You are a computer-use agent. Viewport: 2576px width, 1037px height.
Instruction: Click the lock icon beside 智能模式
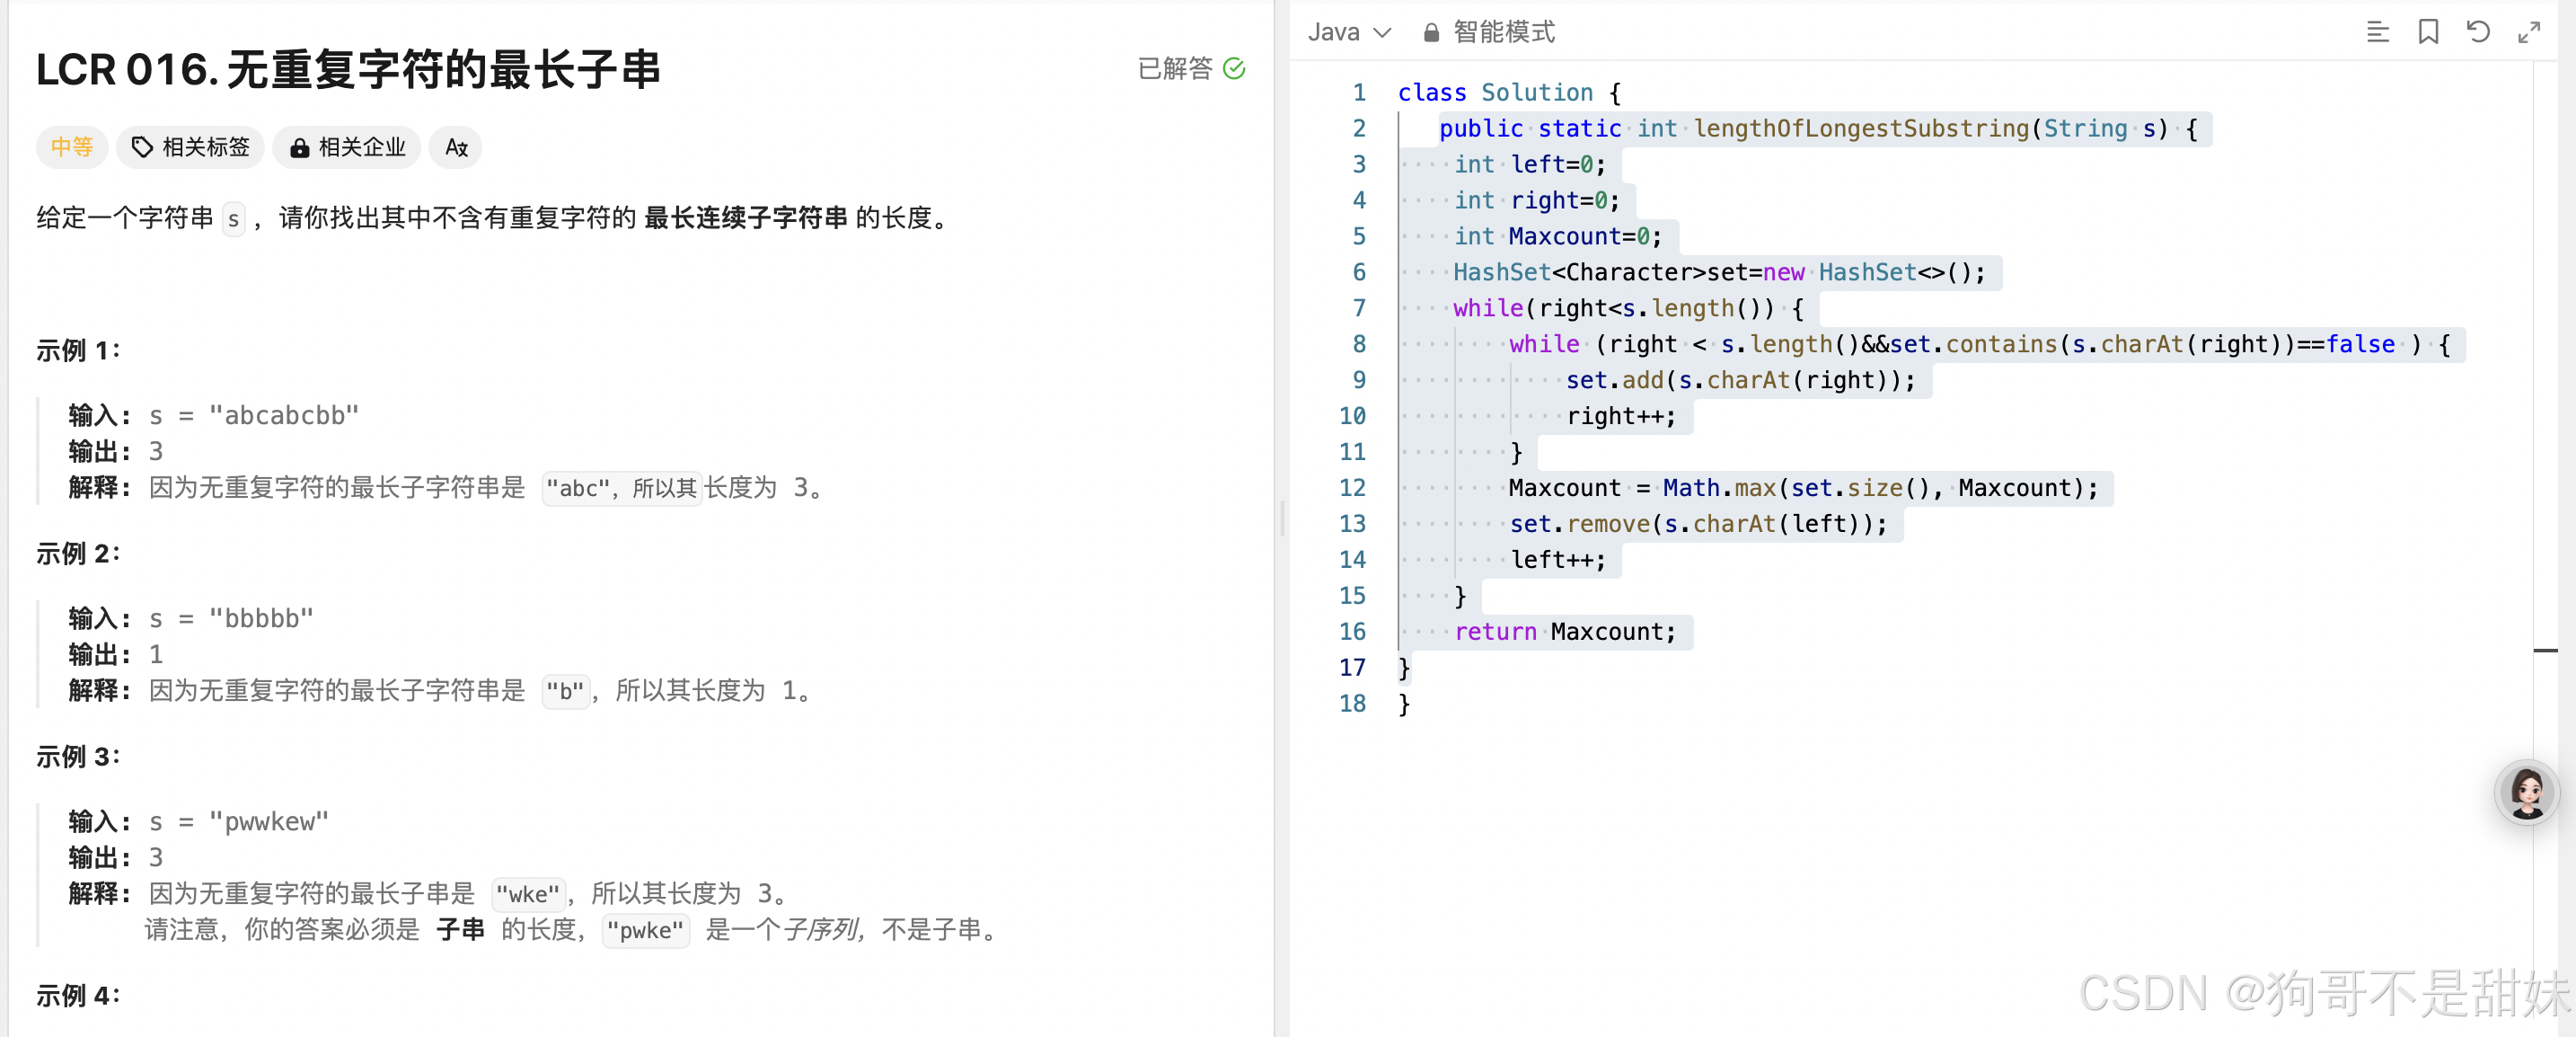point(1431,33)
